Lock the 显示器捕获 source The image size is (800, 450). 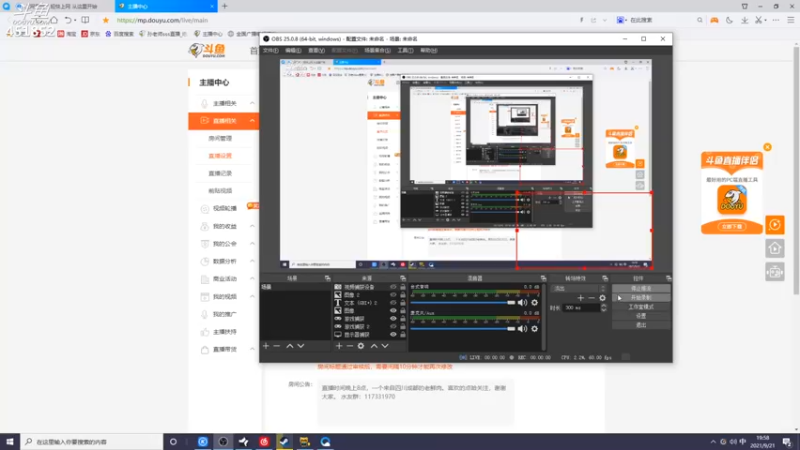pyautogui.click(x=403, y=335)
